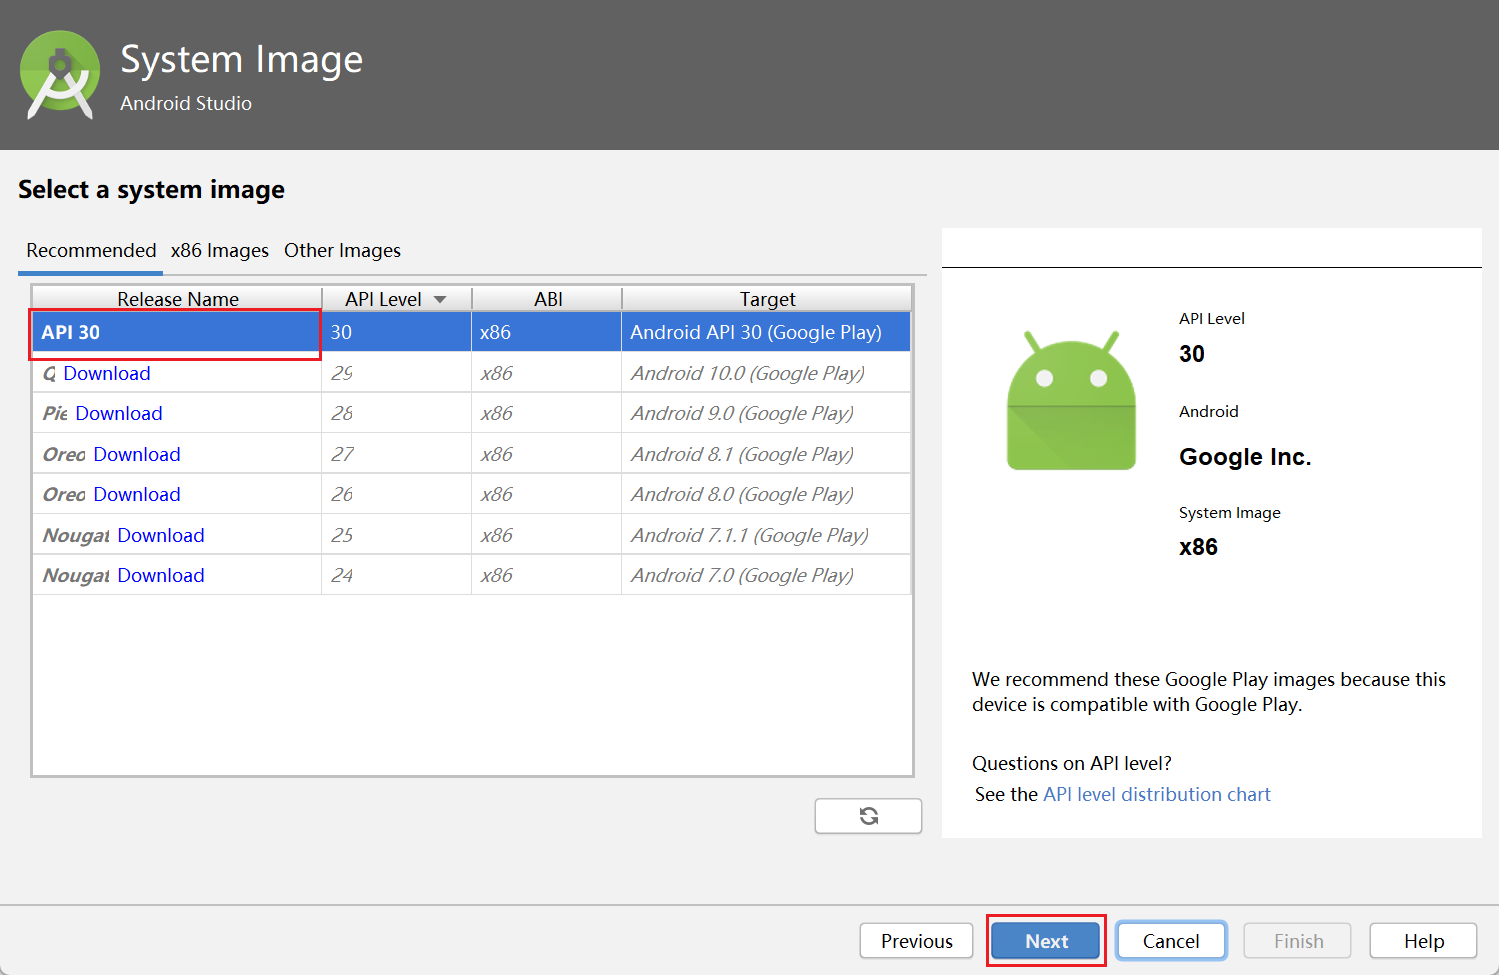
Task: Download the Q system image
Action: pos(107,373)
